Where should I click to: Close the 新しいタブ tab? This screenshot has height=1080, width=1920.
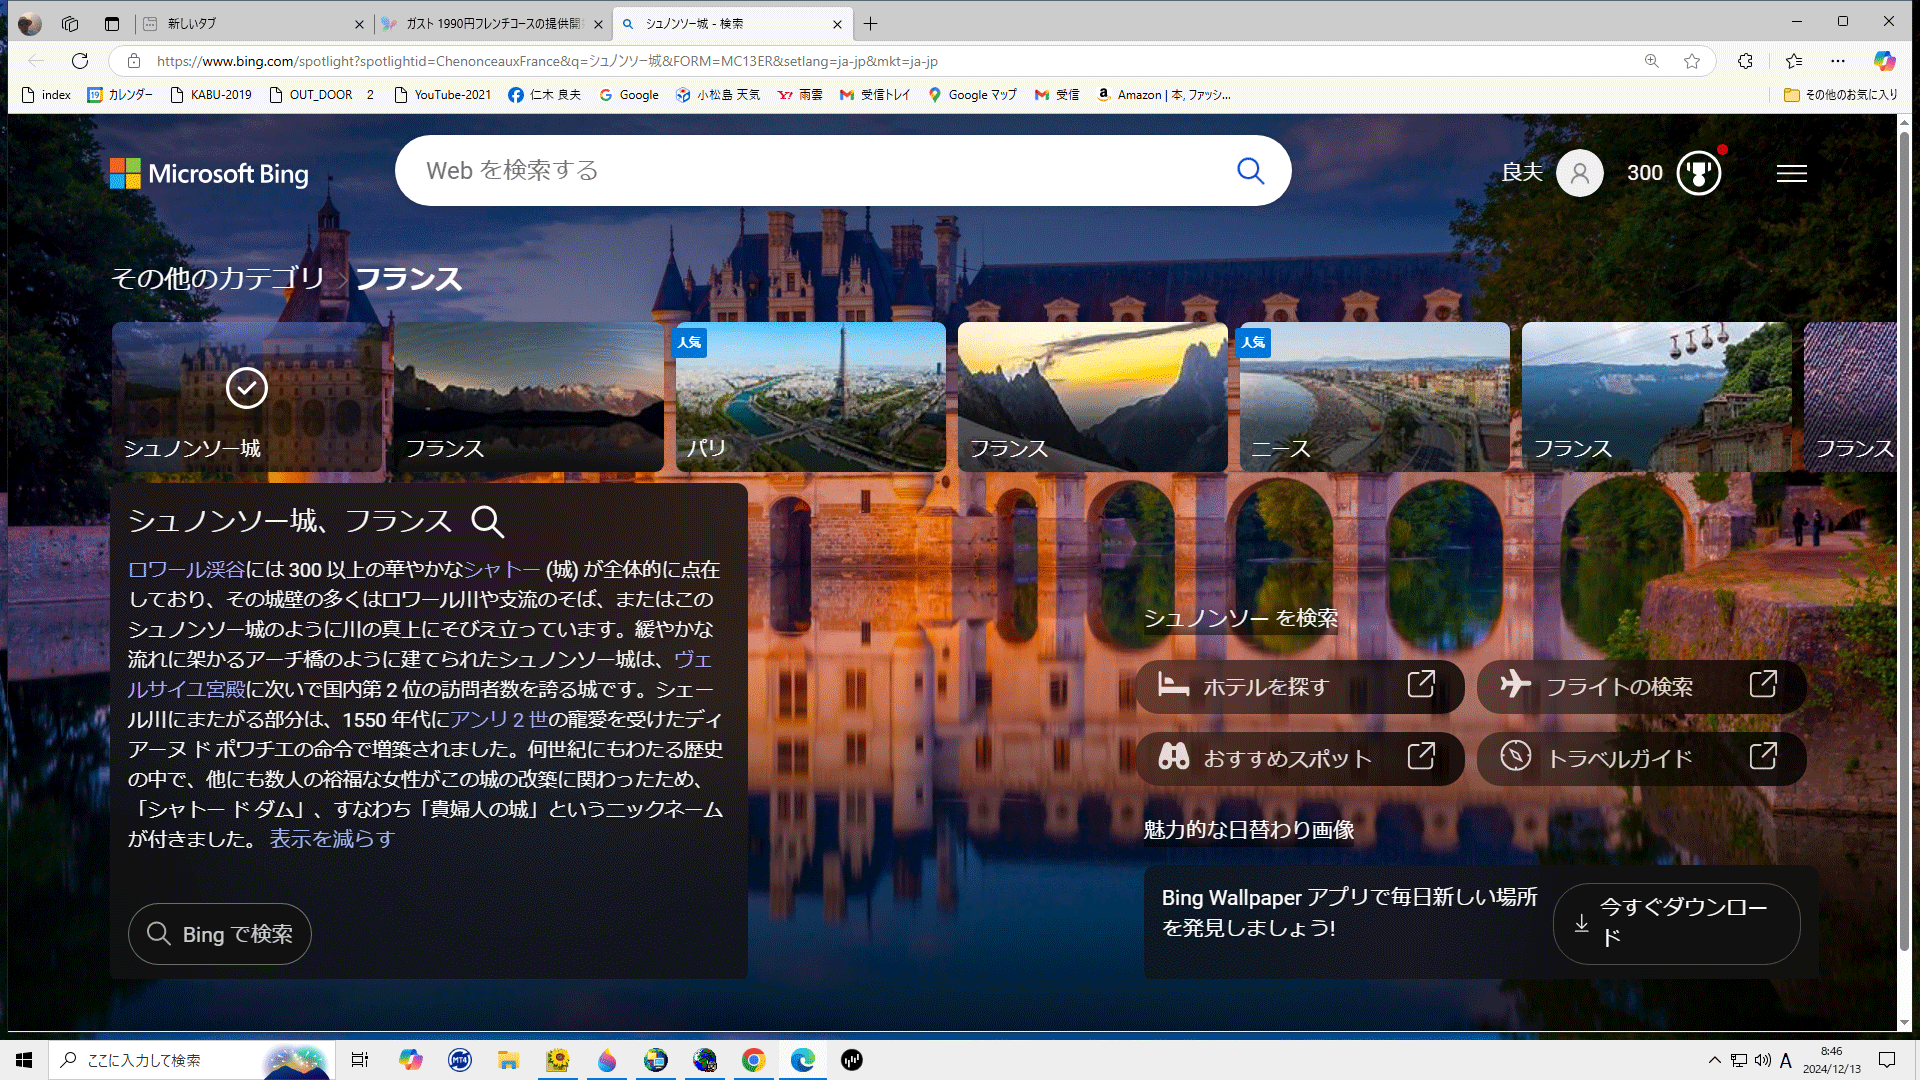tap(360, 24)
